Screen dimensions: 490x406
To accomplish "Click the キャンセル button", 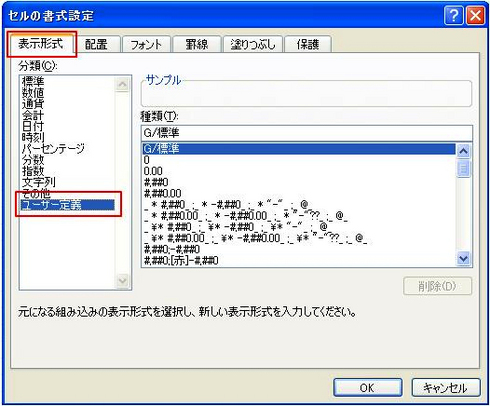I will pos(446,388).
